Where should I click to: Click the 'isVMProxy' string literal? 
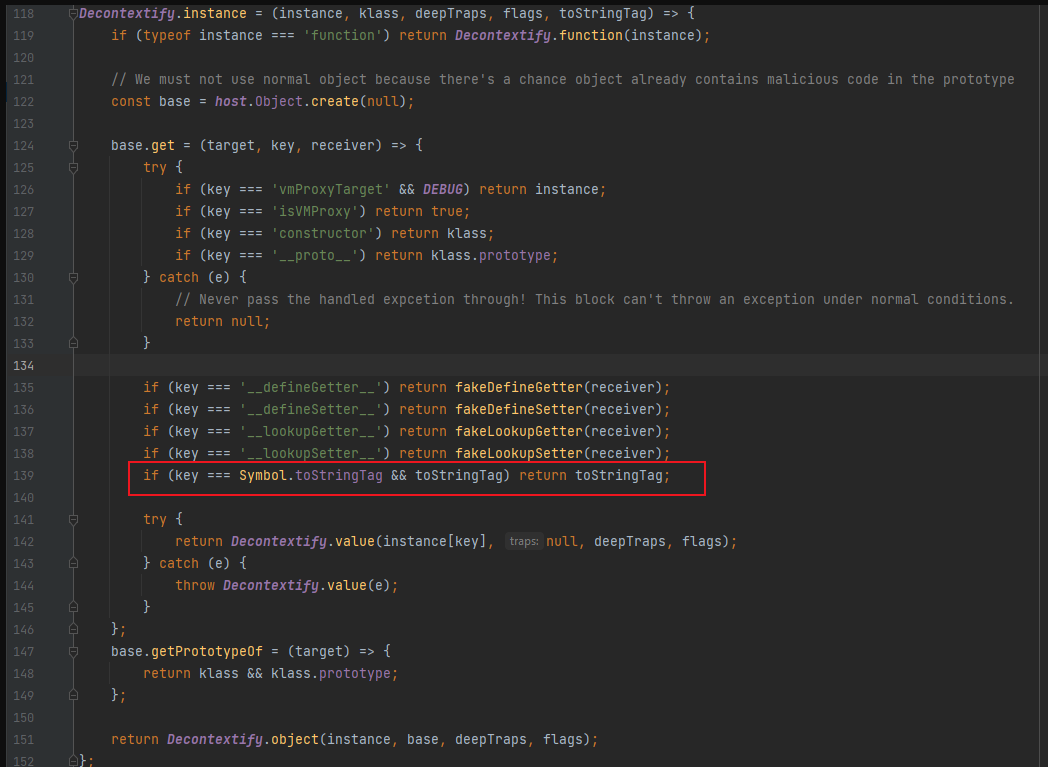315,212
